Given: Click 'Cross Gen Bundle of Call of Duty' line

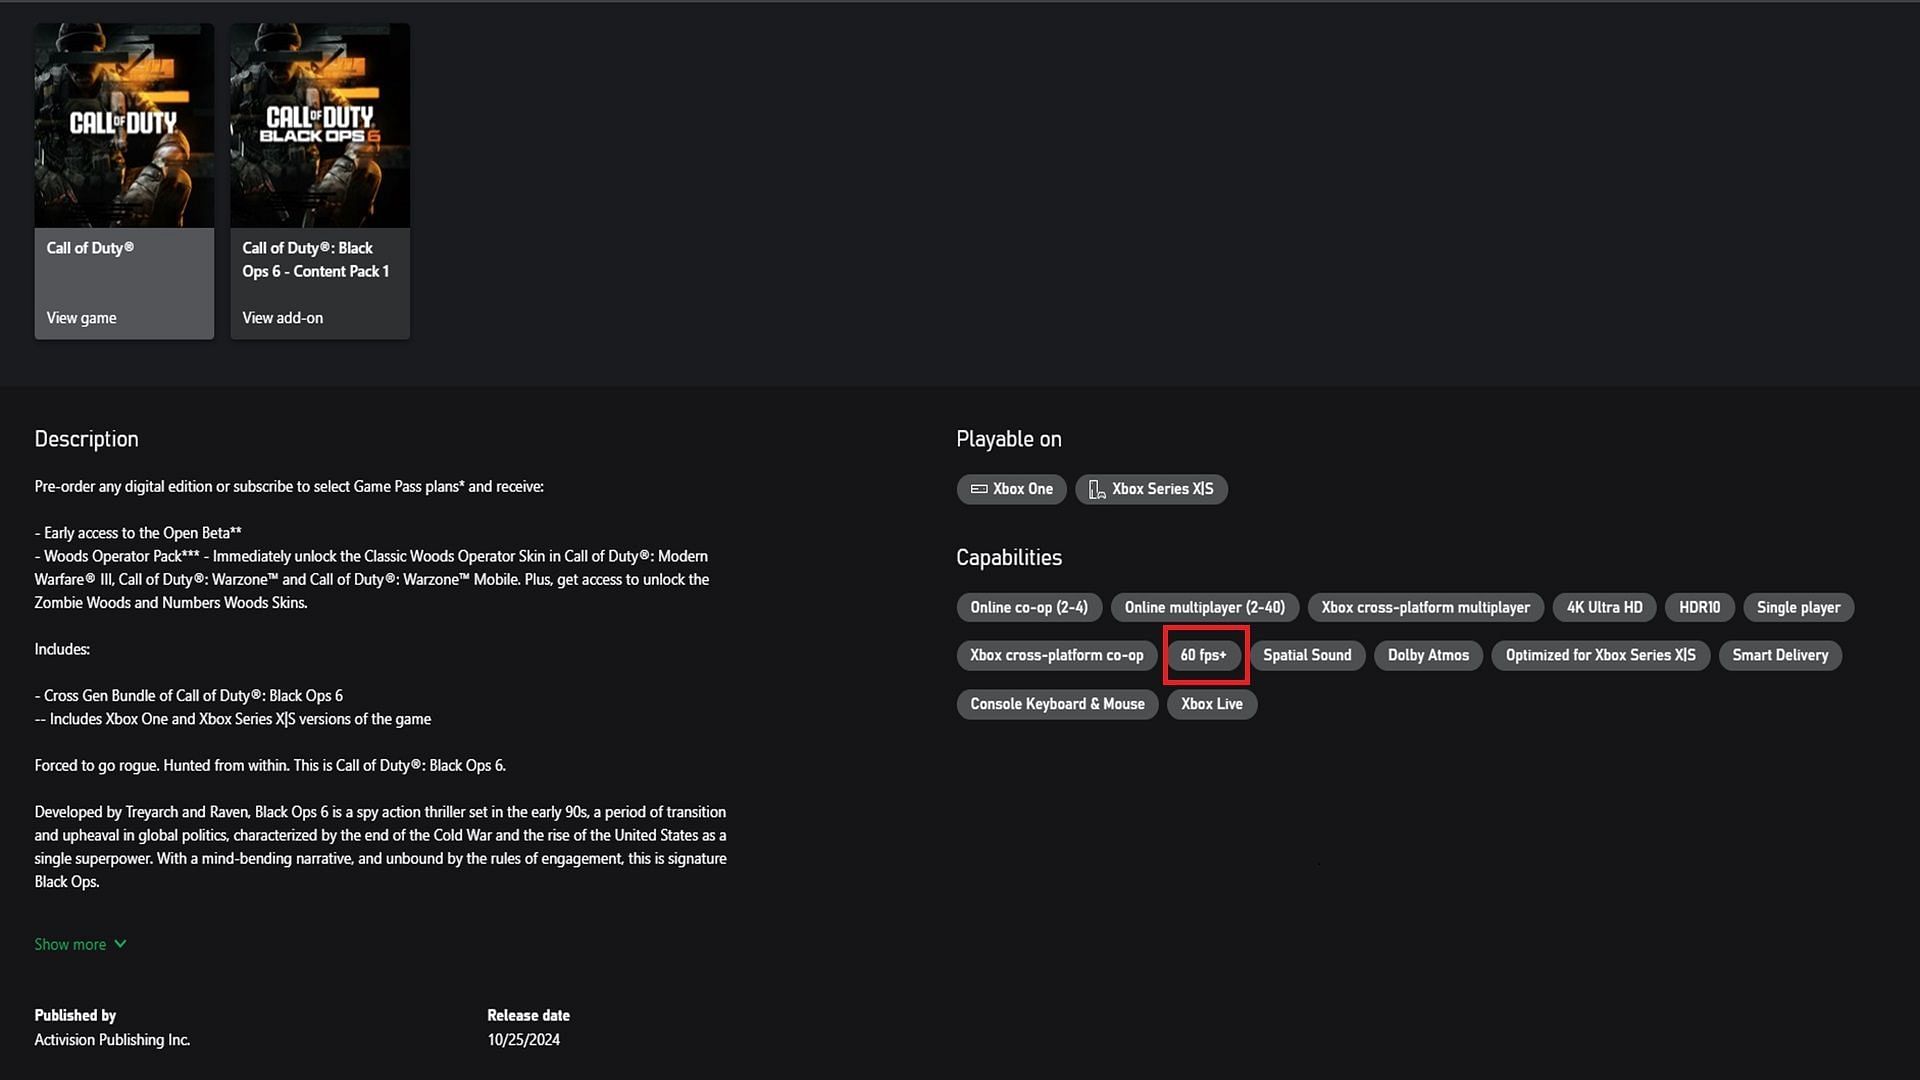Looking at the screenshot, I should coord(189,696).
